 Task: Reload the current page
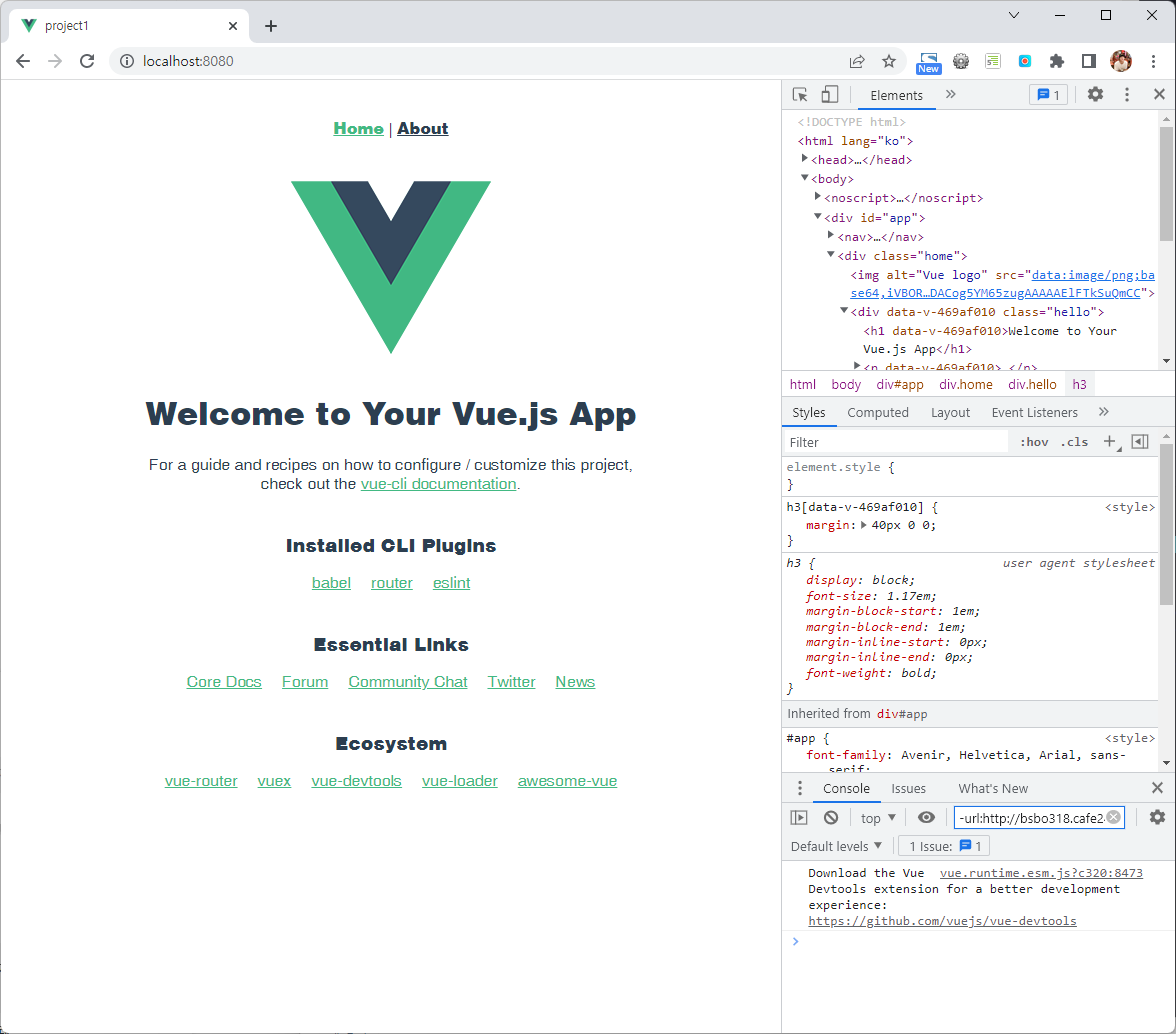pos(87,61)
